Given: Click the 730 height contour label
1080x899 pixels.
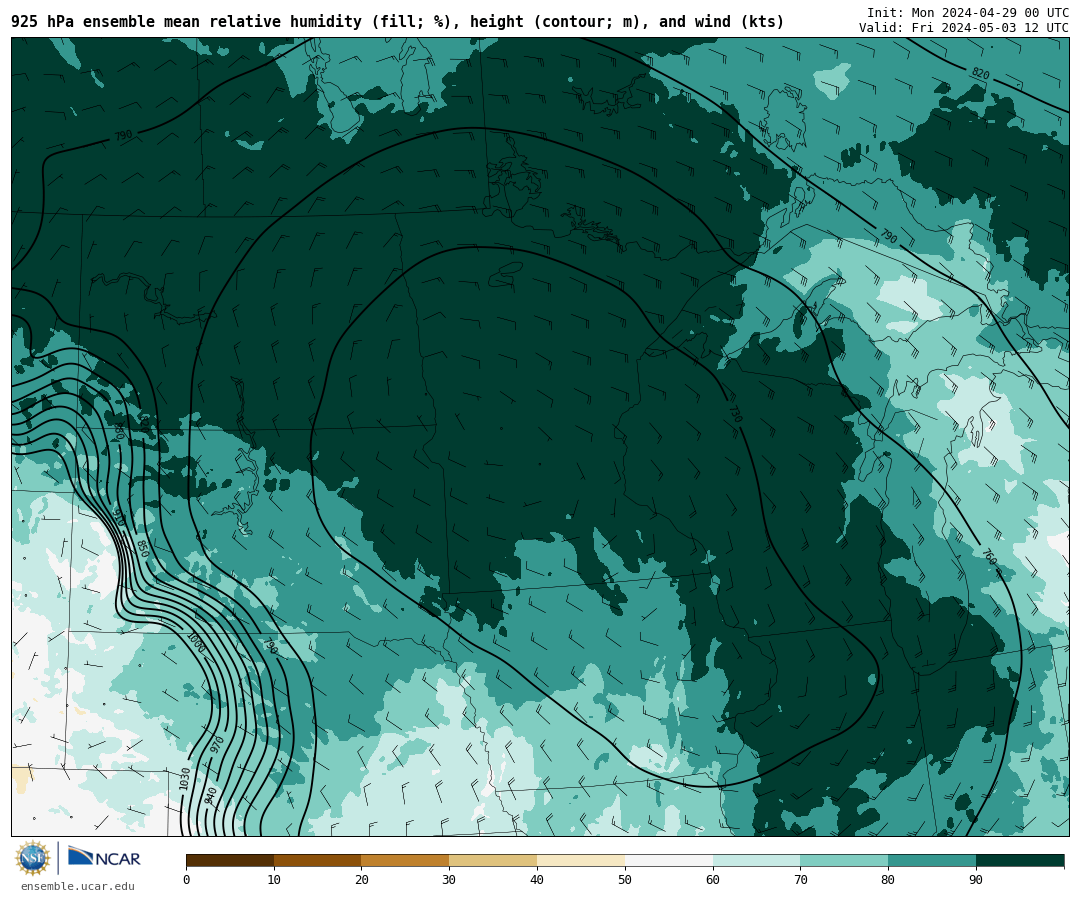Looking at the screenshot, I should click(x=736, y=414).
